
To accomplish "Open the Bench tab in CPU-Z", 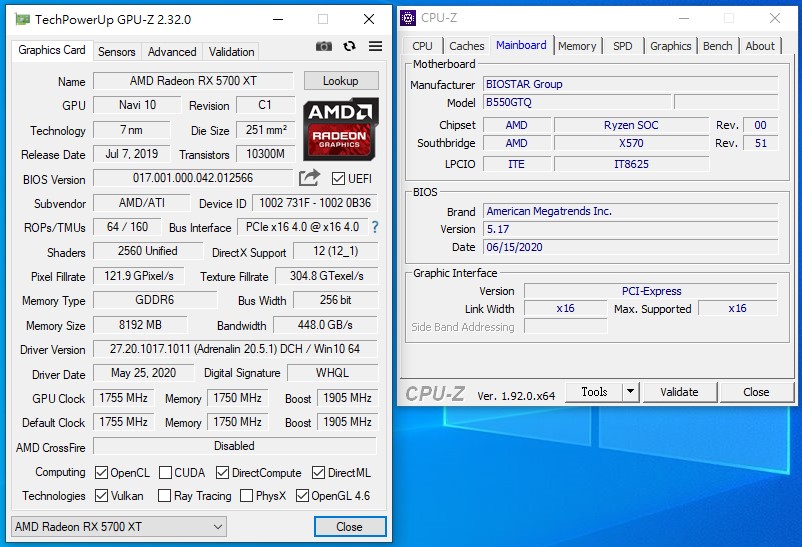I will coord(718,46).
